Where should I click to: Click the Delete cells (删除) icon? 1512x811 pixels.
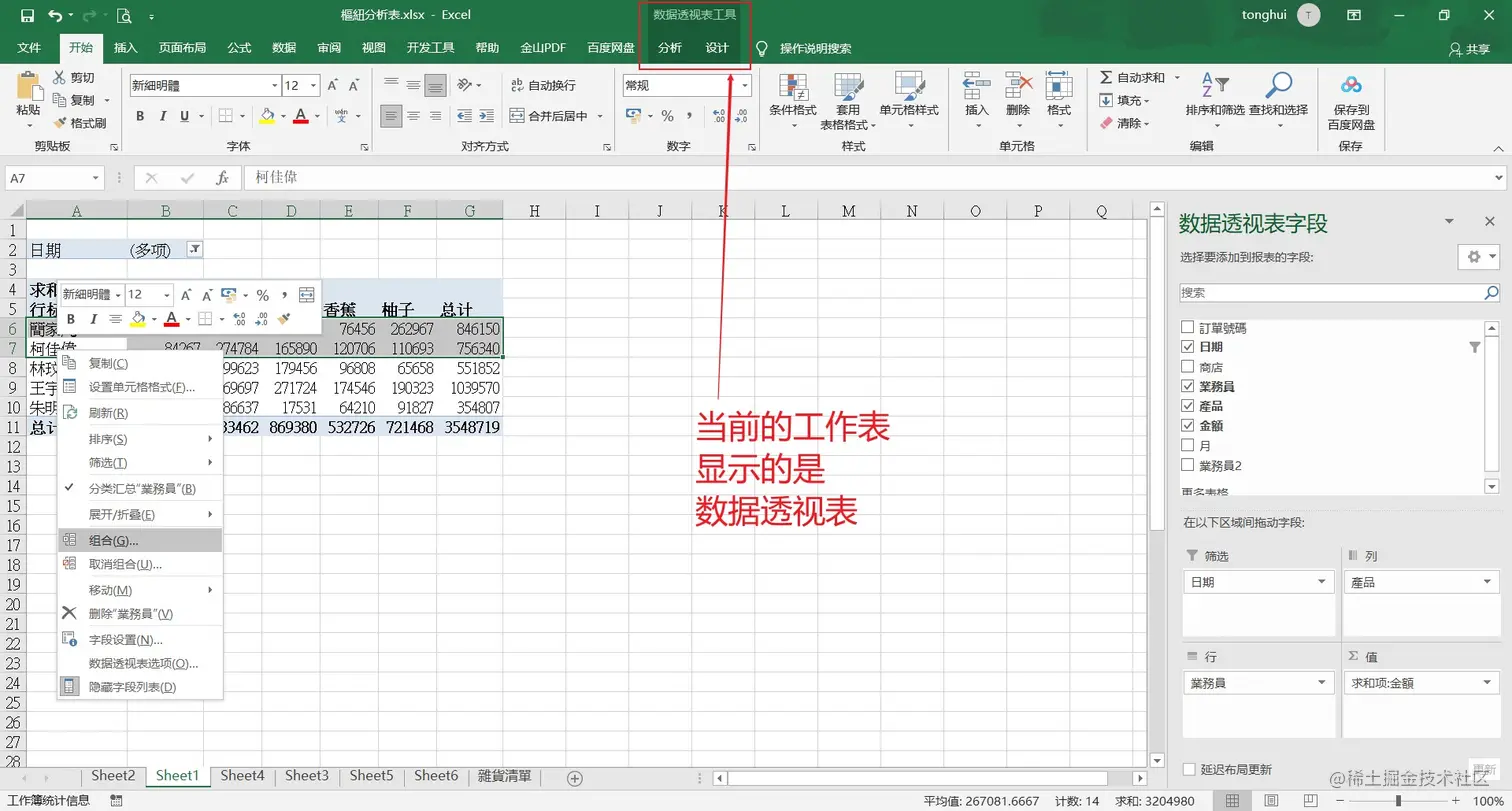[x=1018, y=88]
